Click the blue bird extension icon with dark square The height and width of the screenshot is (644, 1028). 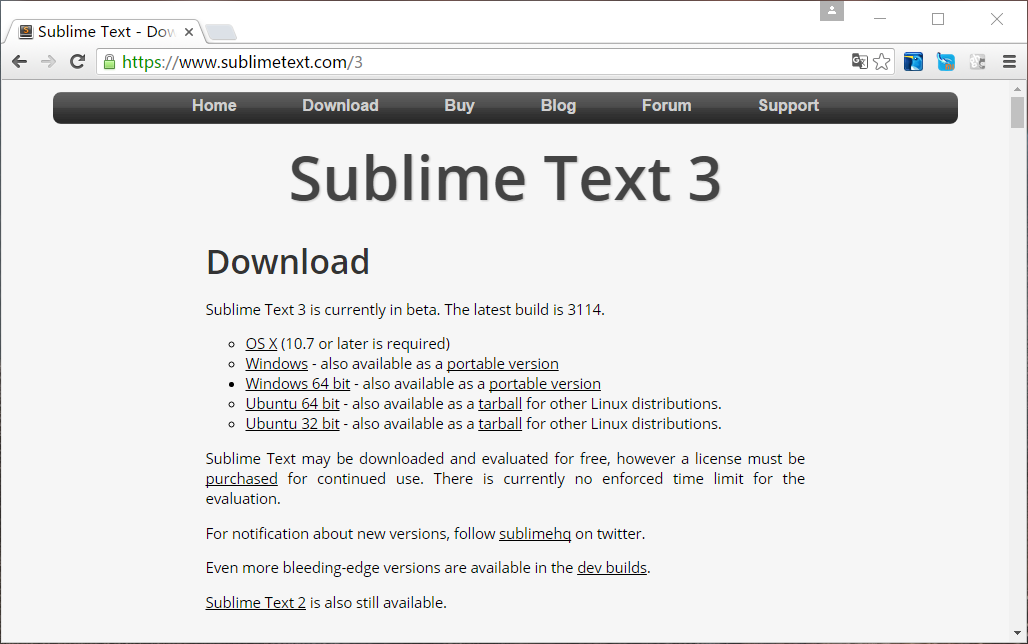coord(913,62)
